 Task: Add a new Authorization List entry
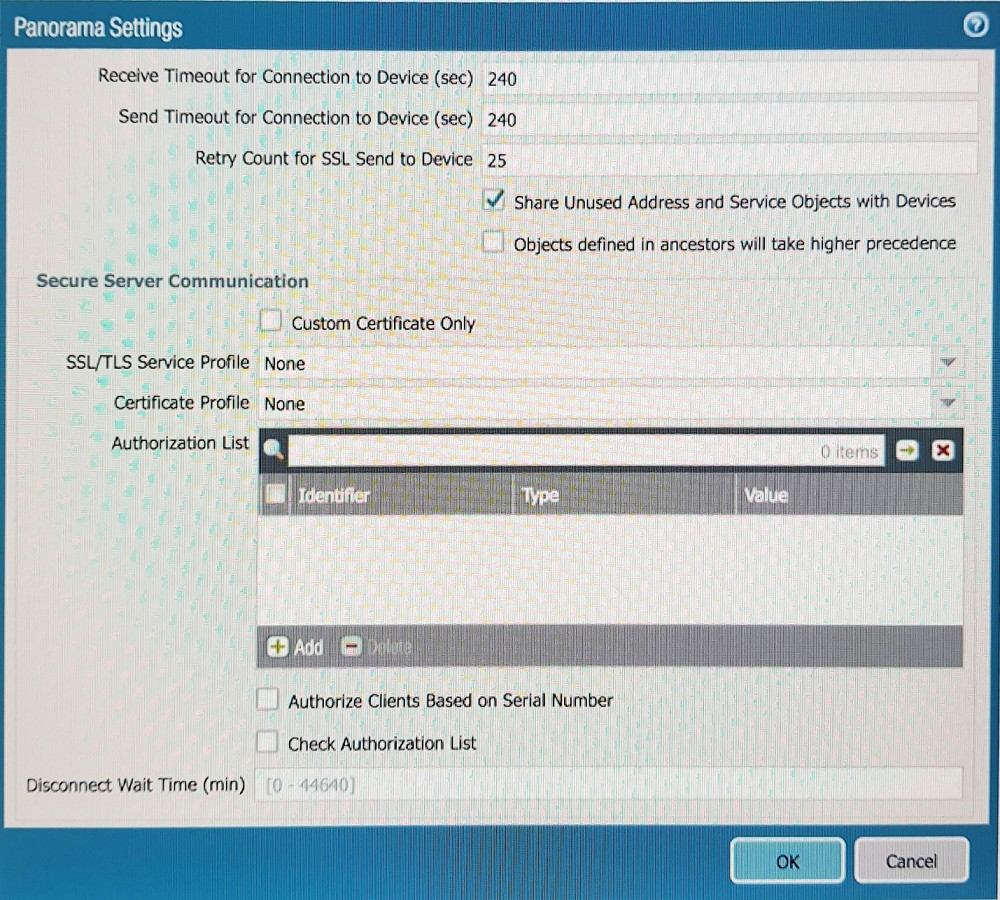tap(295, 647)
